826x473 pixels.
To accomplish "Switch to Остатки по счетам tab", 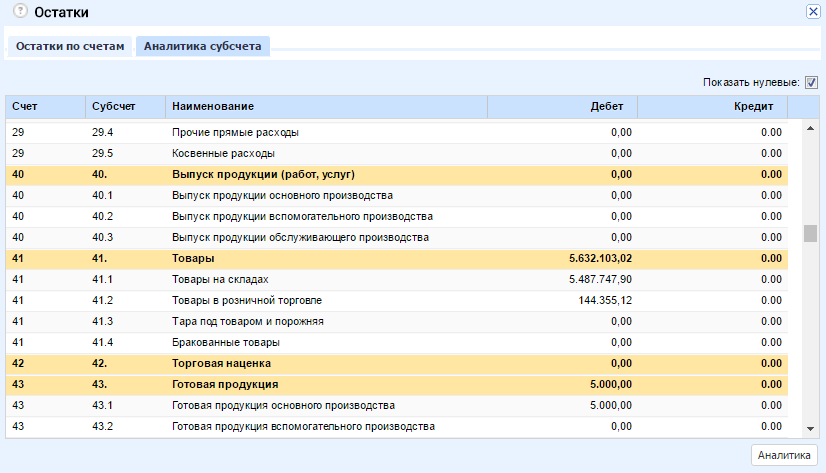I will [70, 46].
